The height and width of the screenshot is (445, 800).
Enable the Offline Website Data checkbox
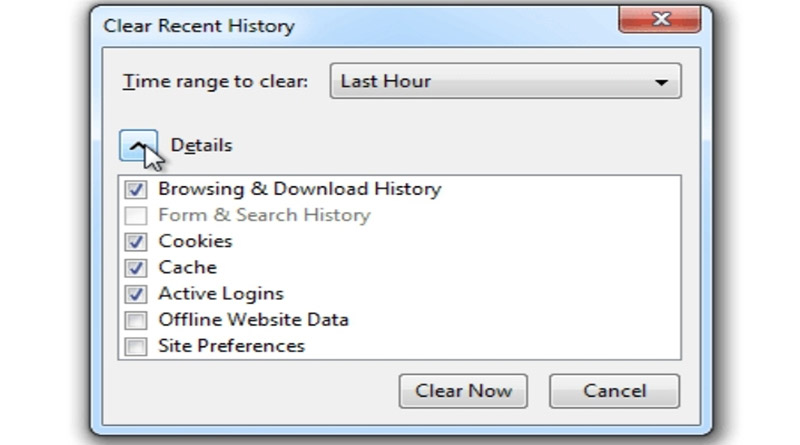135,321
